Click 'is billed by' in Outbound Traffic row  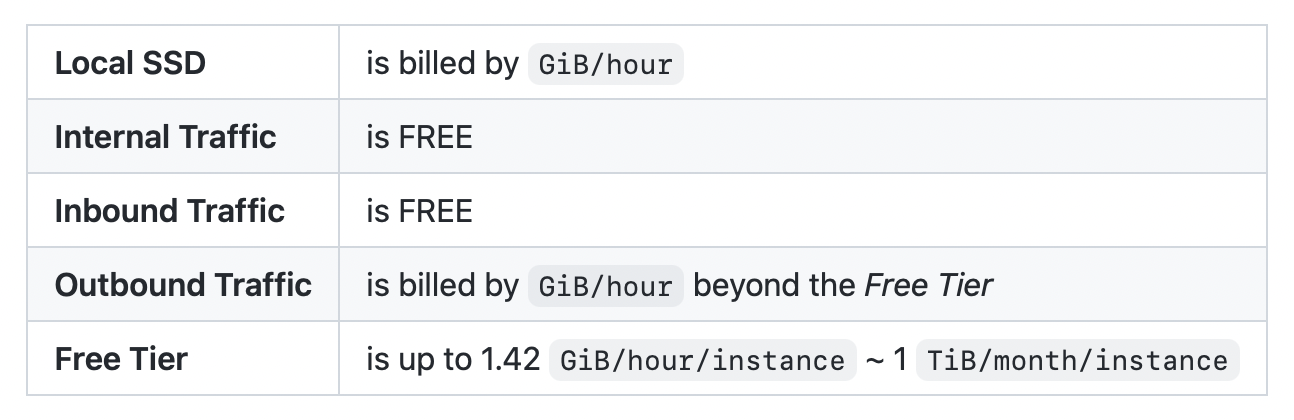pos(442,285)
